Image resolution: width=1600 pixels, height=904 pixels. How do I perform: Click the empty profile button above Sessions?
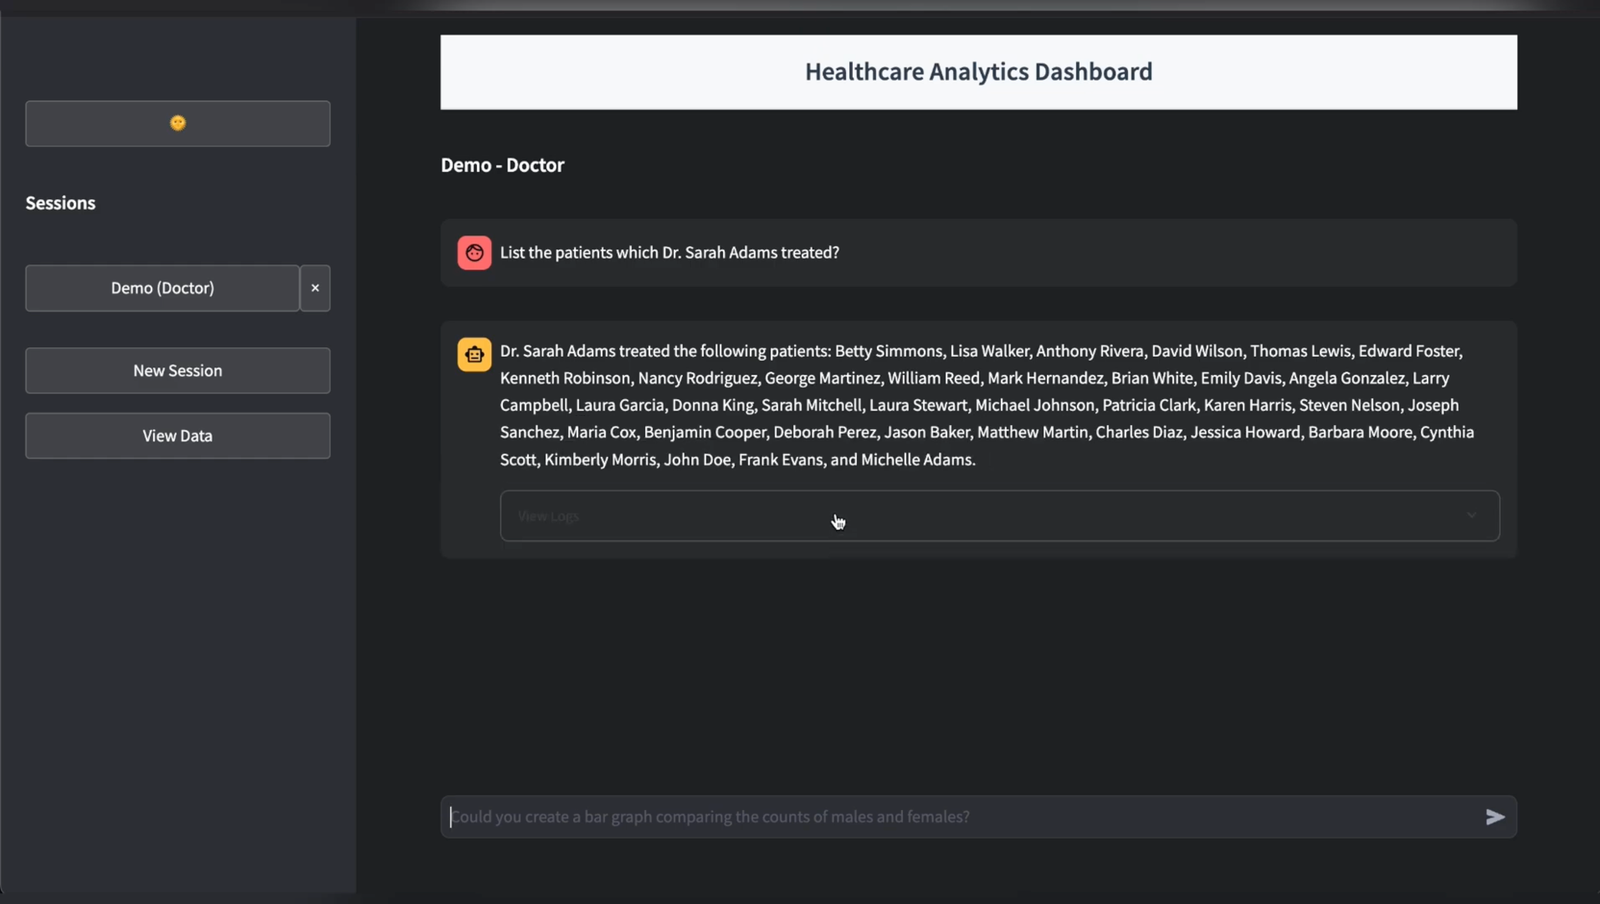177,123
